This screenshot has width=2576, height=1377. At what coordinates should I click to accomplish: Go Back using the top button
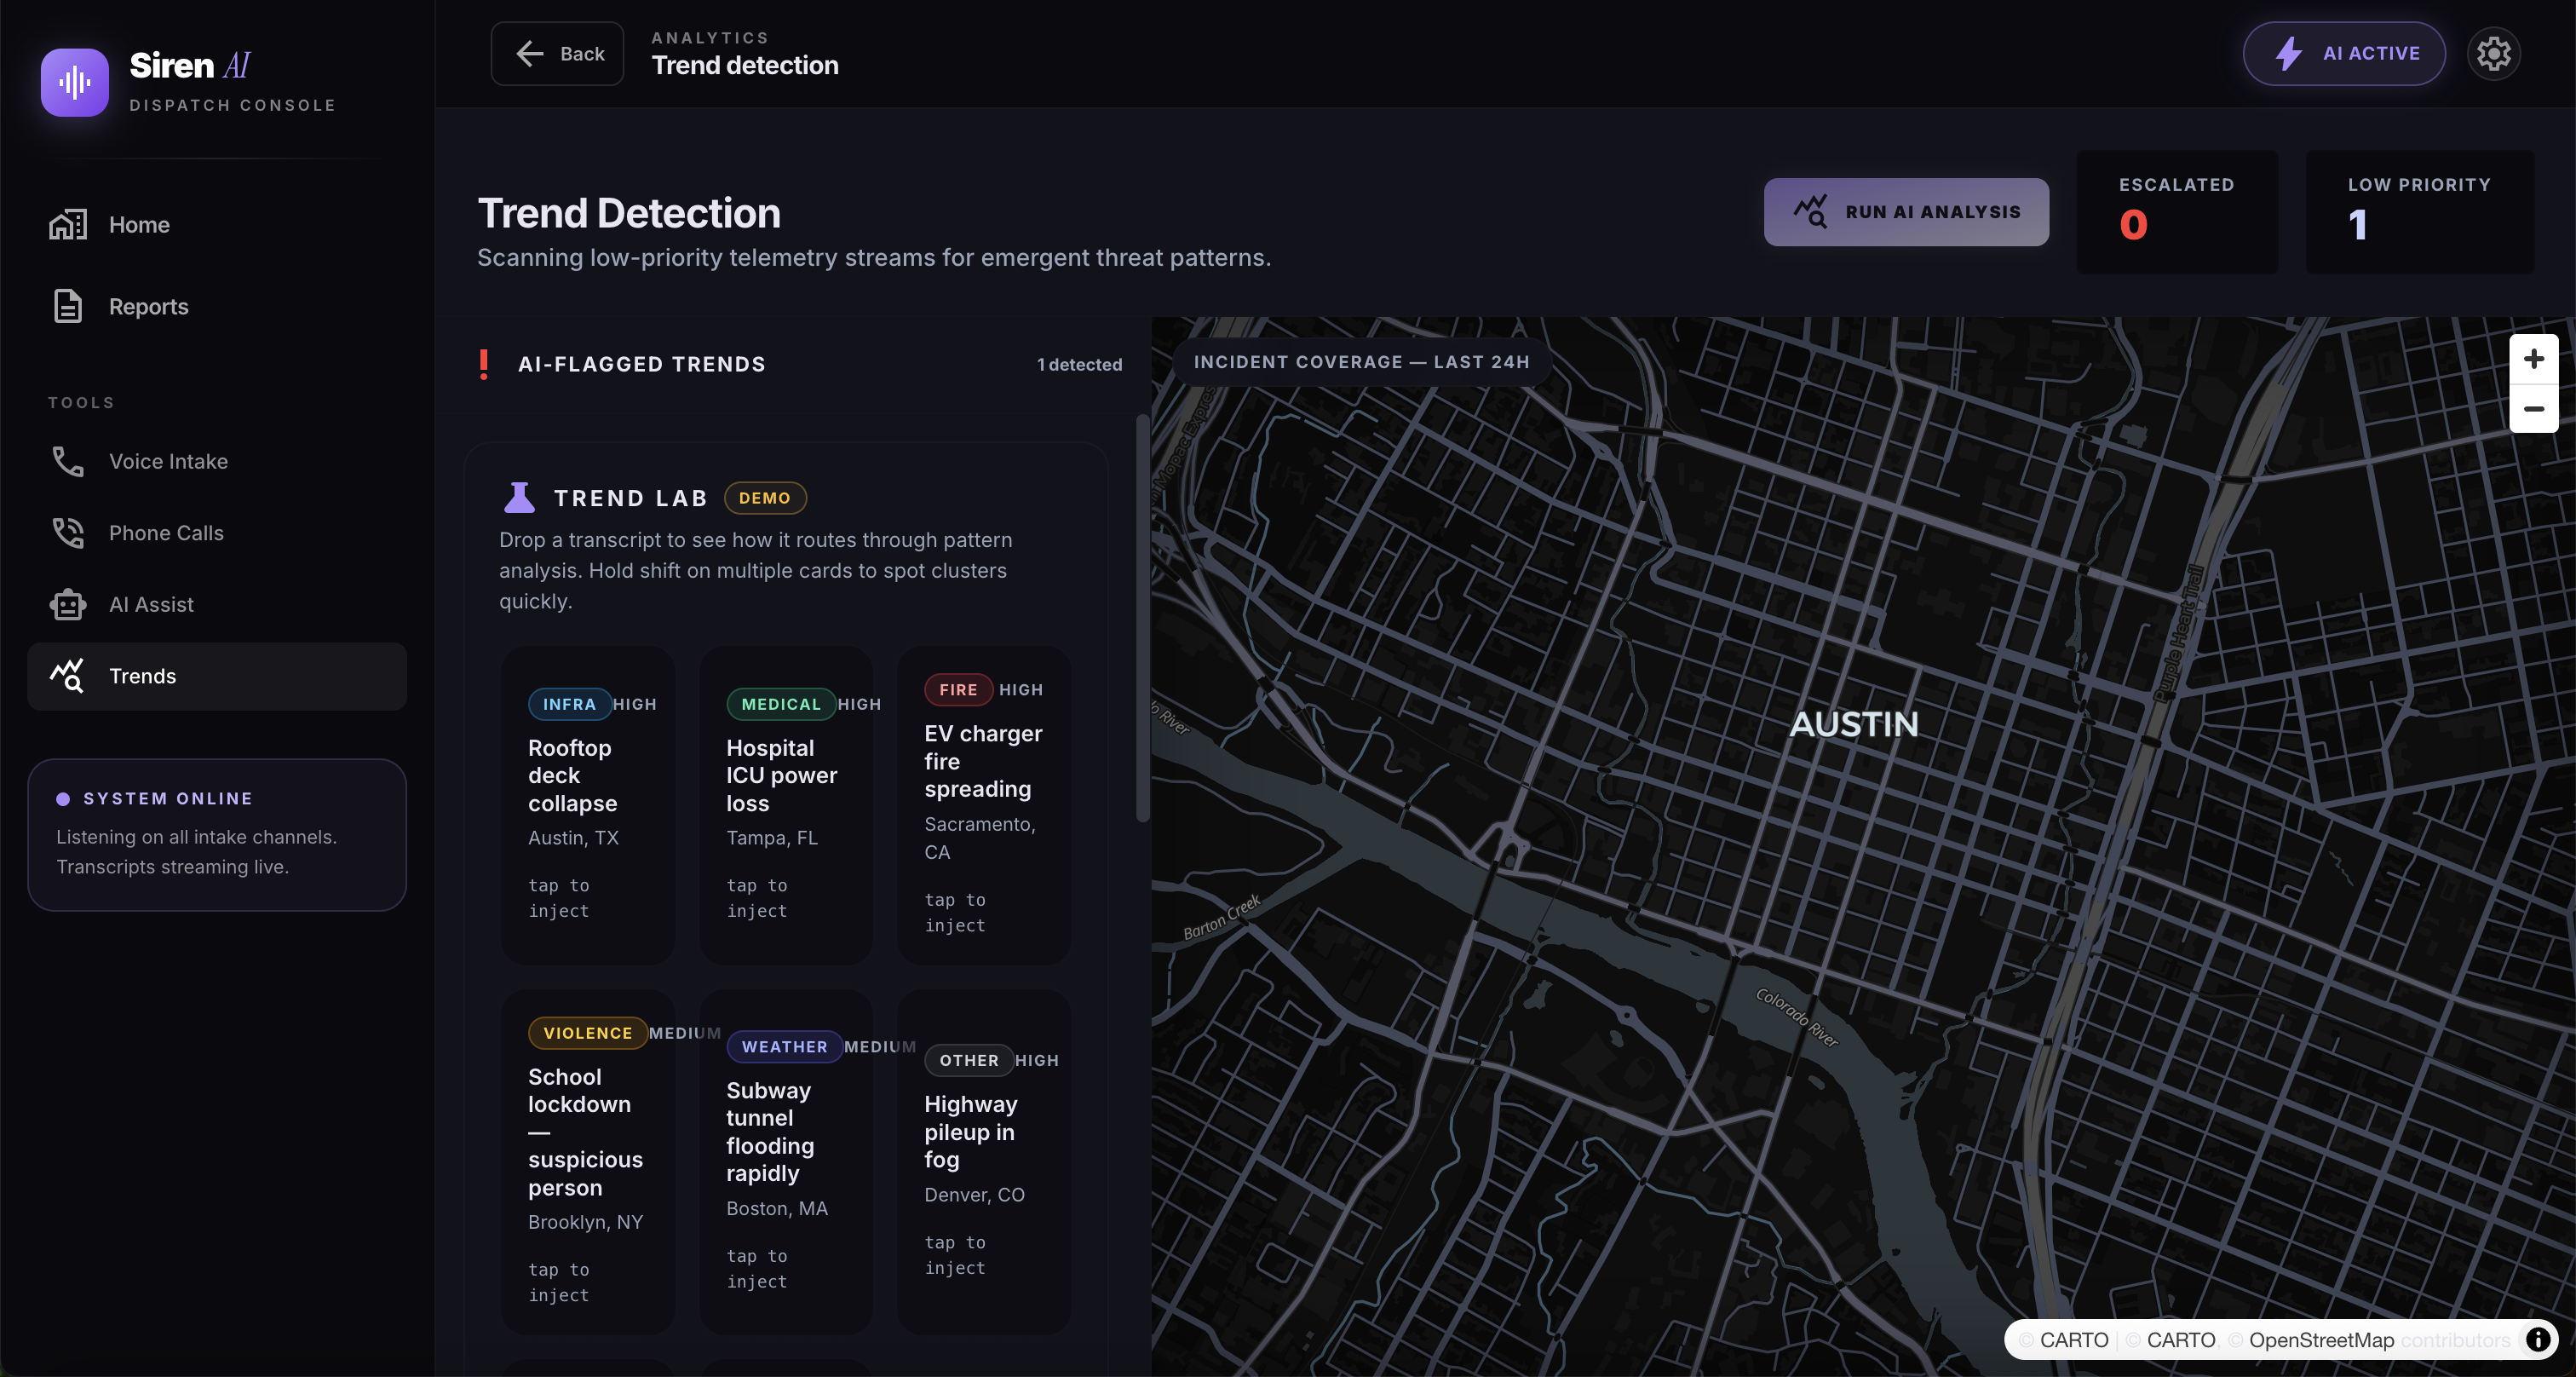coord(557,54)
